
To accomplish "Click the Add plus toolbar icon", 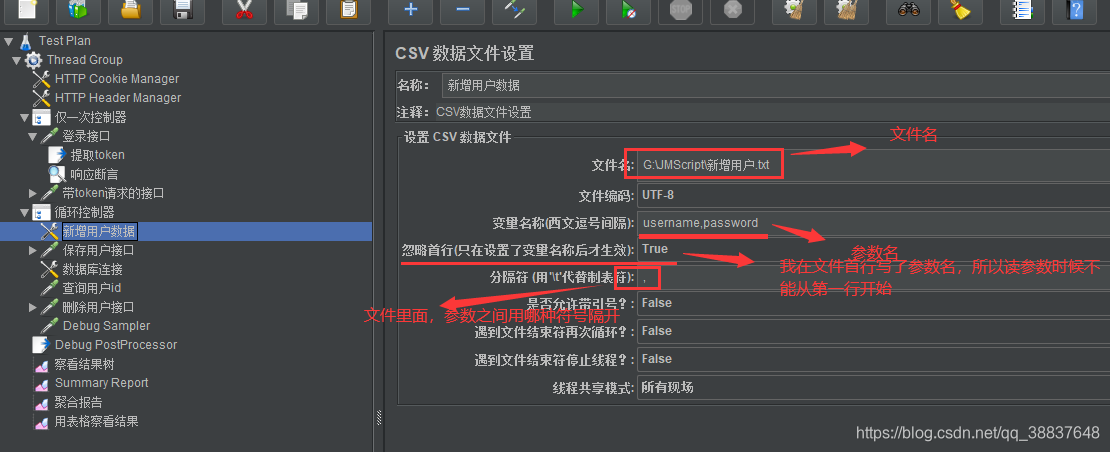I will 410,10.
